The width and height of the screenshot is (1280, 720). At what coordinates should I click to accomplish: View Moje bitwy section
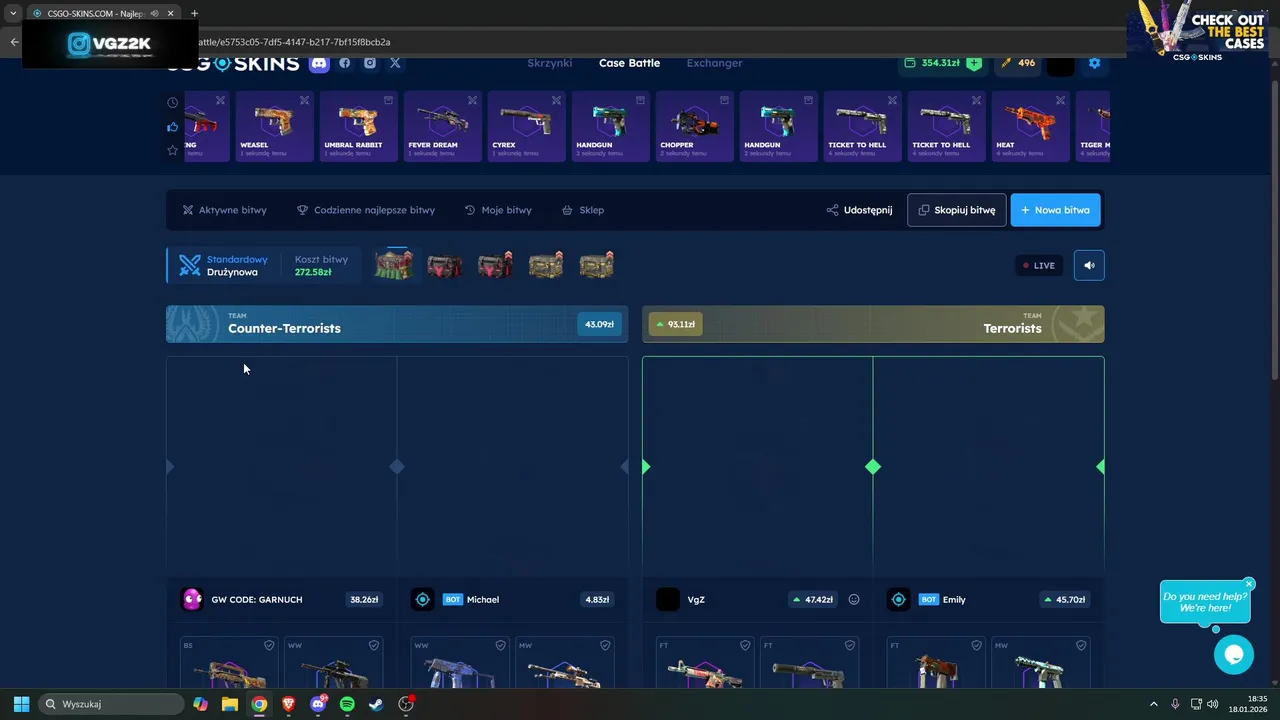(x=498, y=210)
